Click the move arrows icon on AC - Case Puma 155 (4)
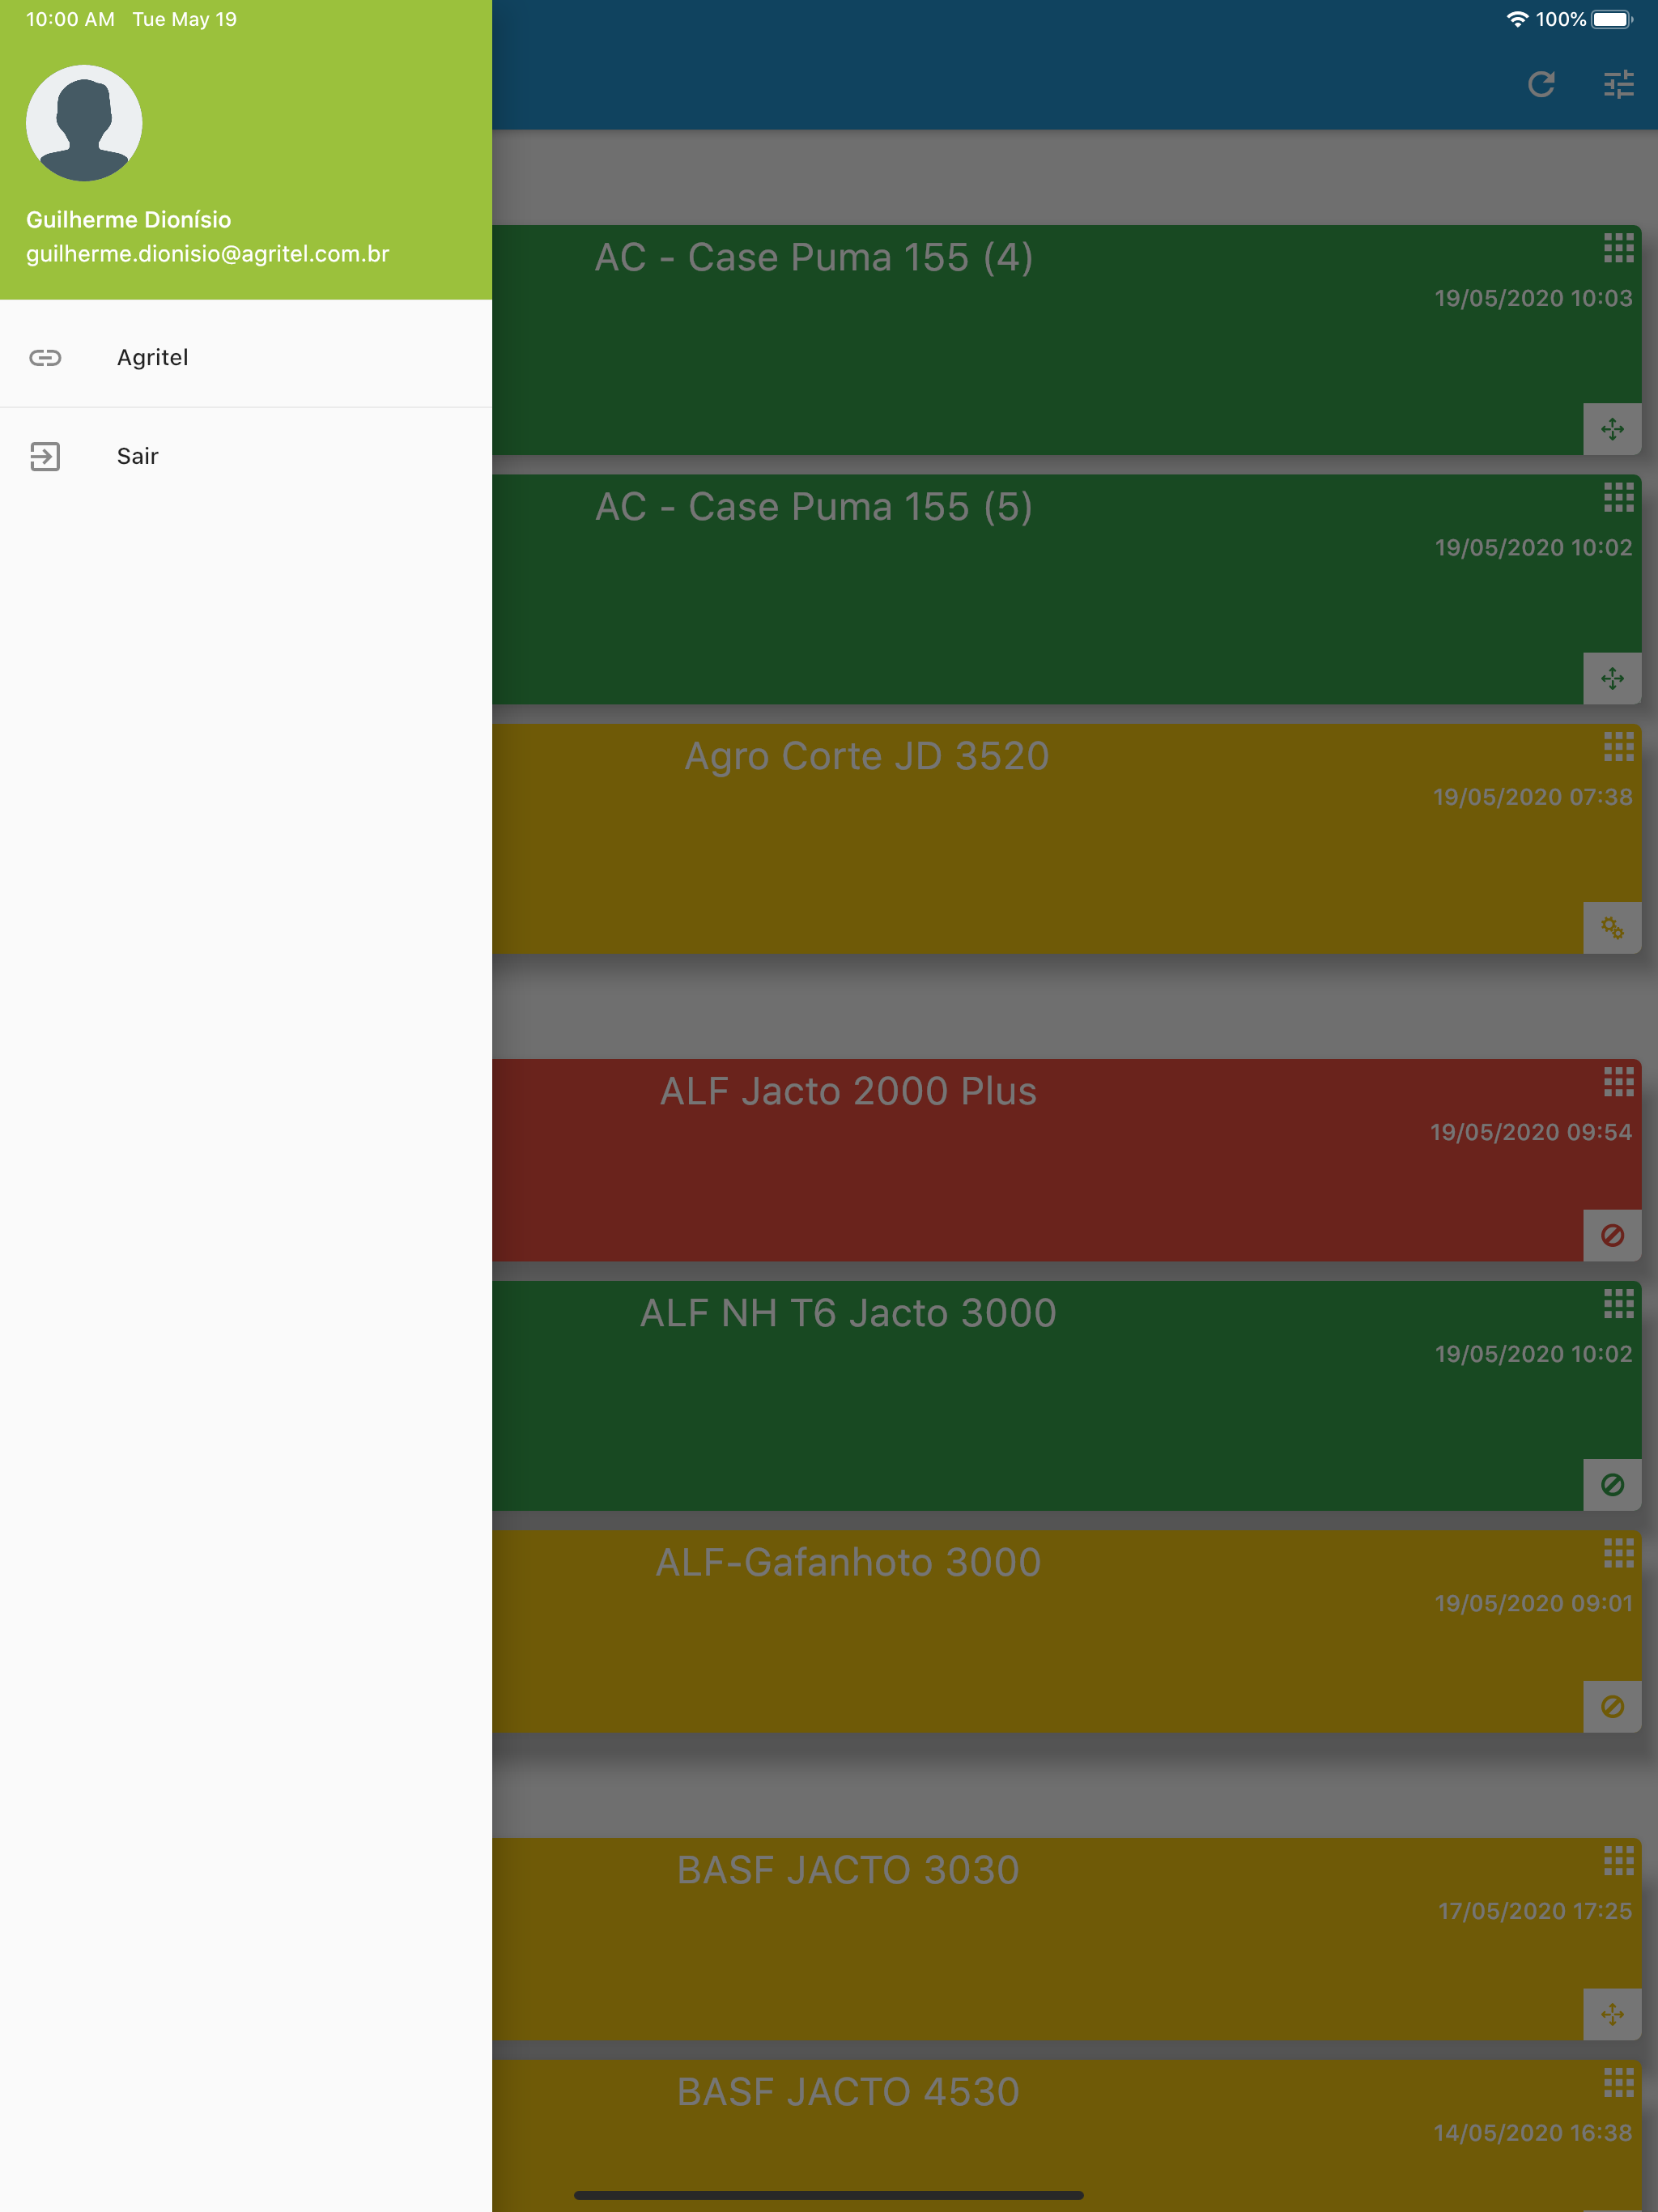 (x=1612, y=429)
